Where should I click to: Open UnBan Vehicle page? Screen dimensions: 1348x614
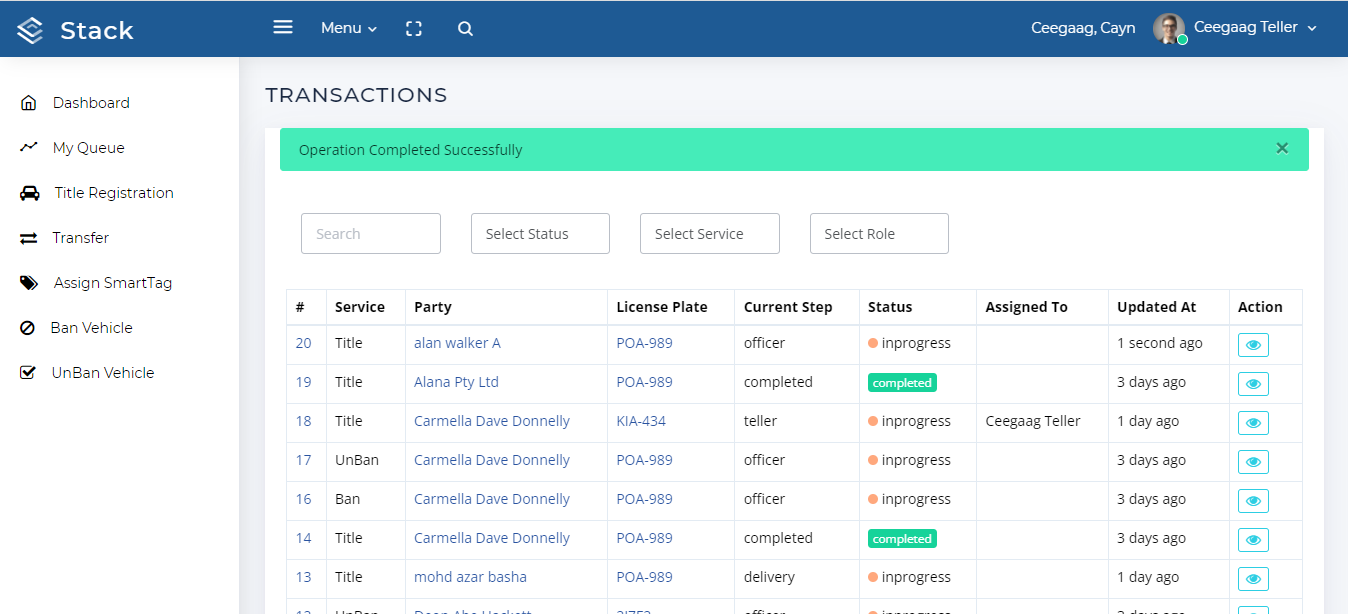(103, 373)
